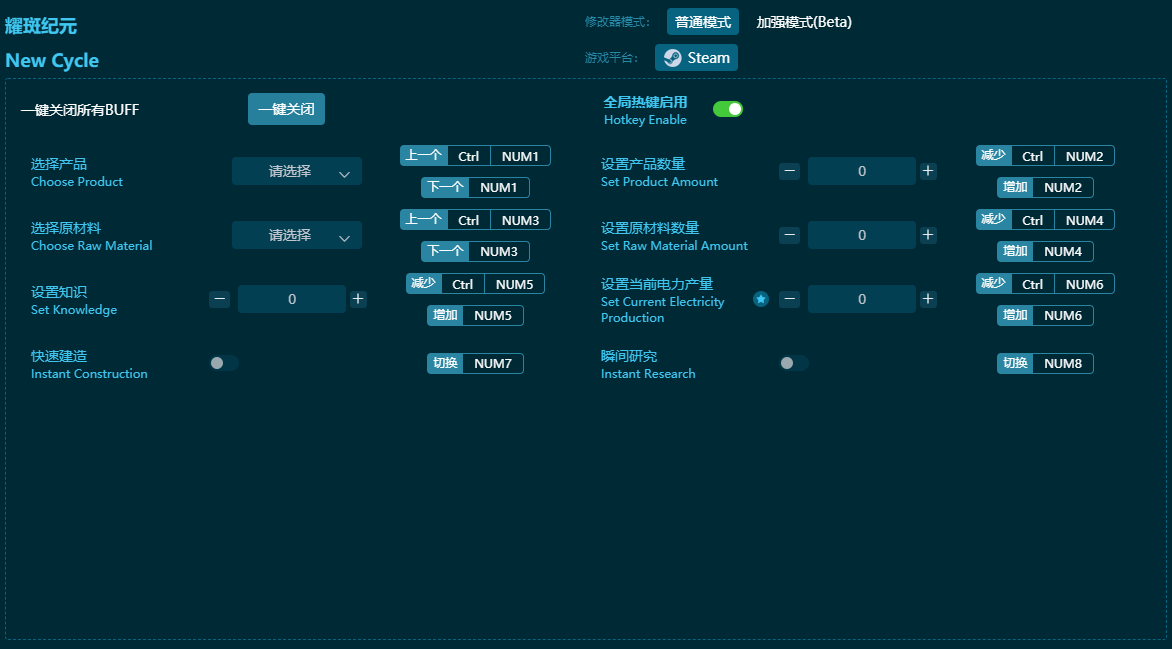Disable the global hotkey enable switch
This screenshot has height=649, width=1172.
click(728, 108)
